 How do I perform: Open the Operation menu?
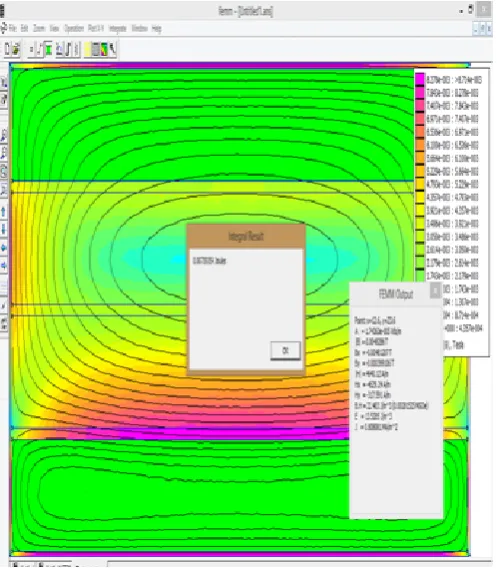pyautogui.click(x=74, y=28)
